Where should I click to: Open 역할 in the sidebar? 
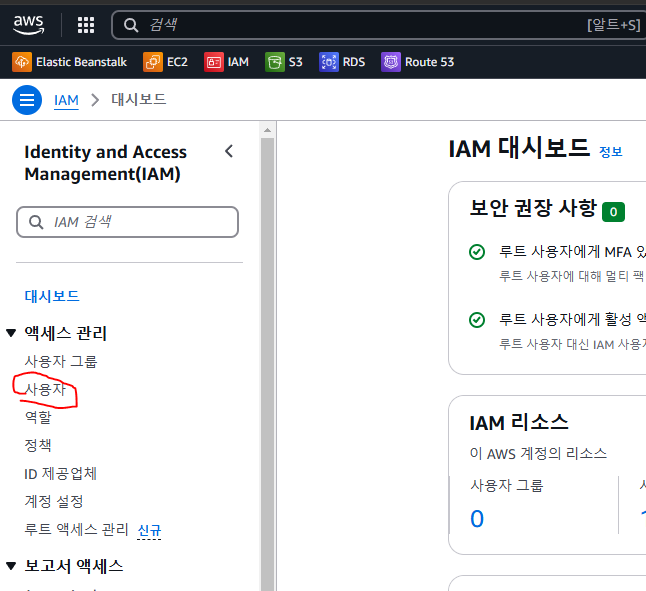38,417
